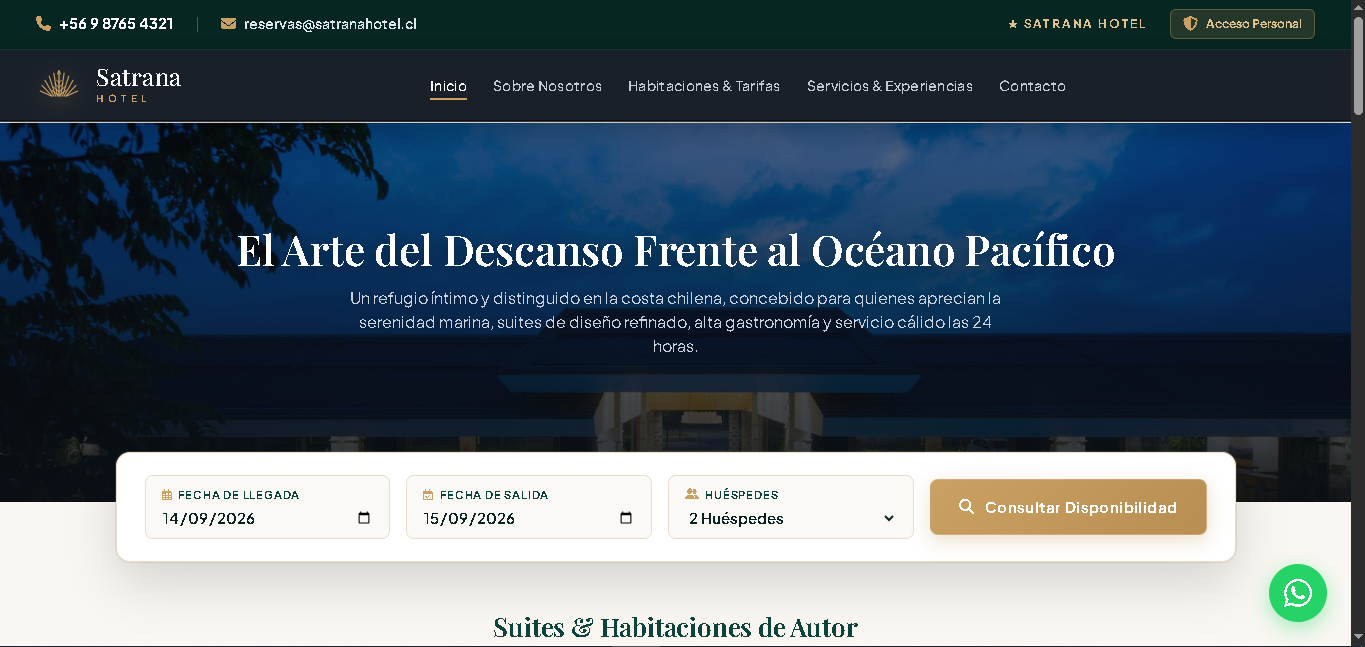Click the calendar icon beside FECHA DE SALIDA label

(x=428, y=495)
